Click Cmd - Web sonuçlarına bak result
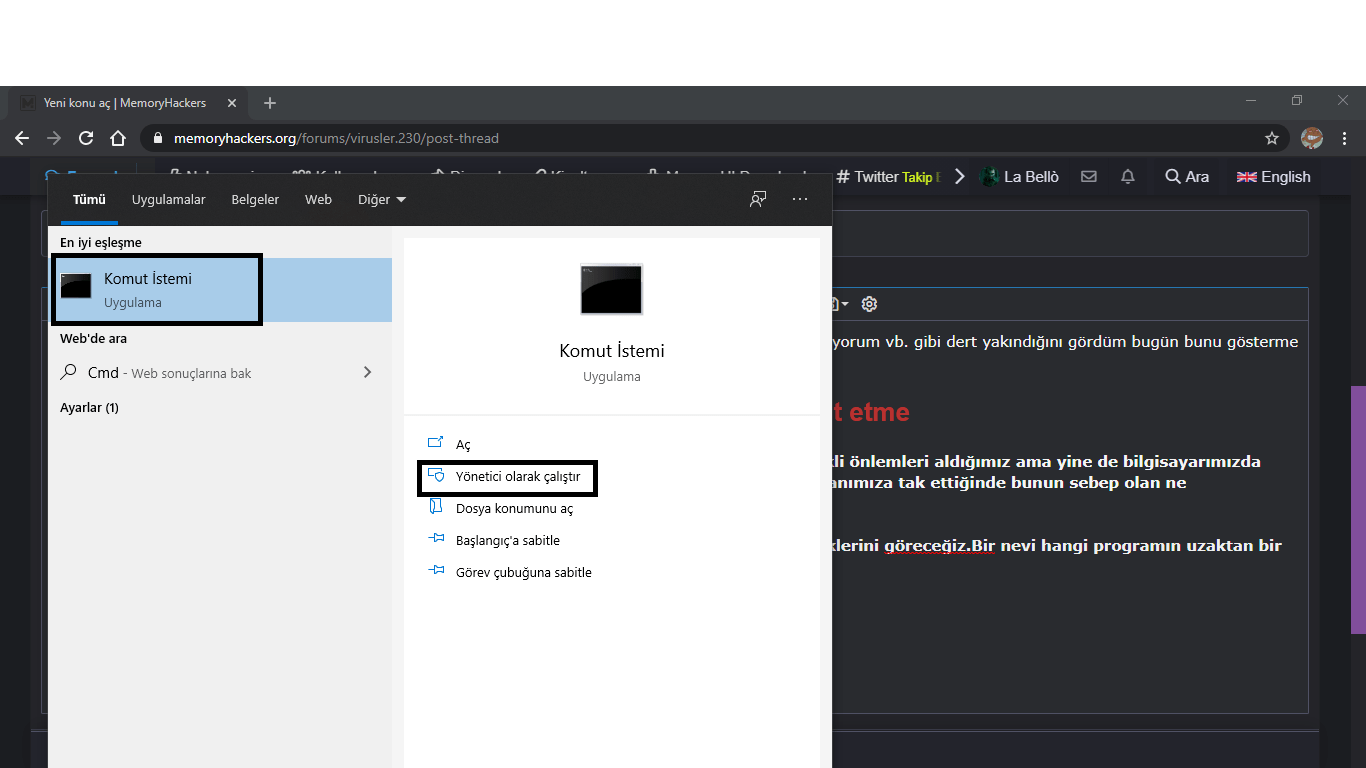 coord(221,372)
